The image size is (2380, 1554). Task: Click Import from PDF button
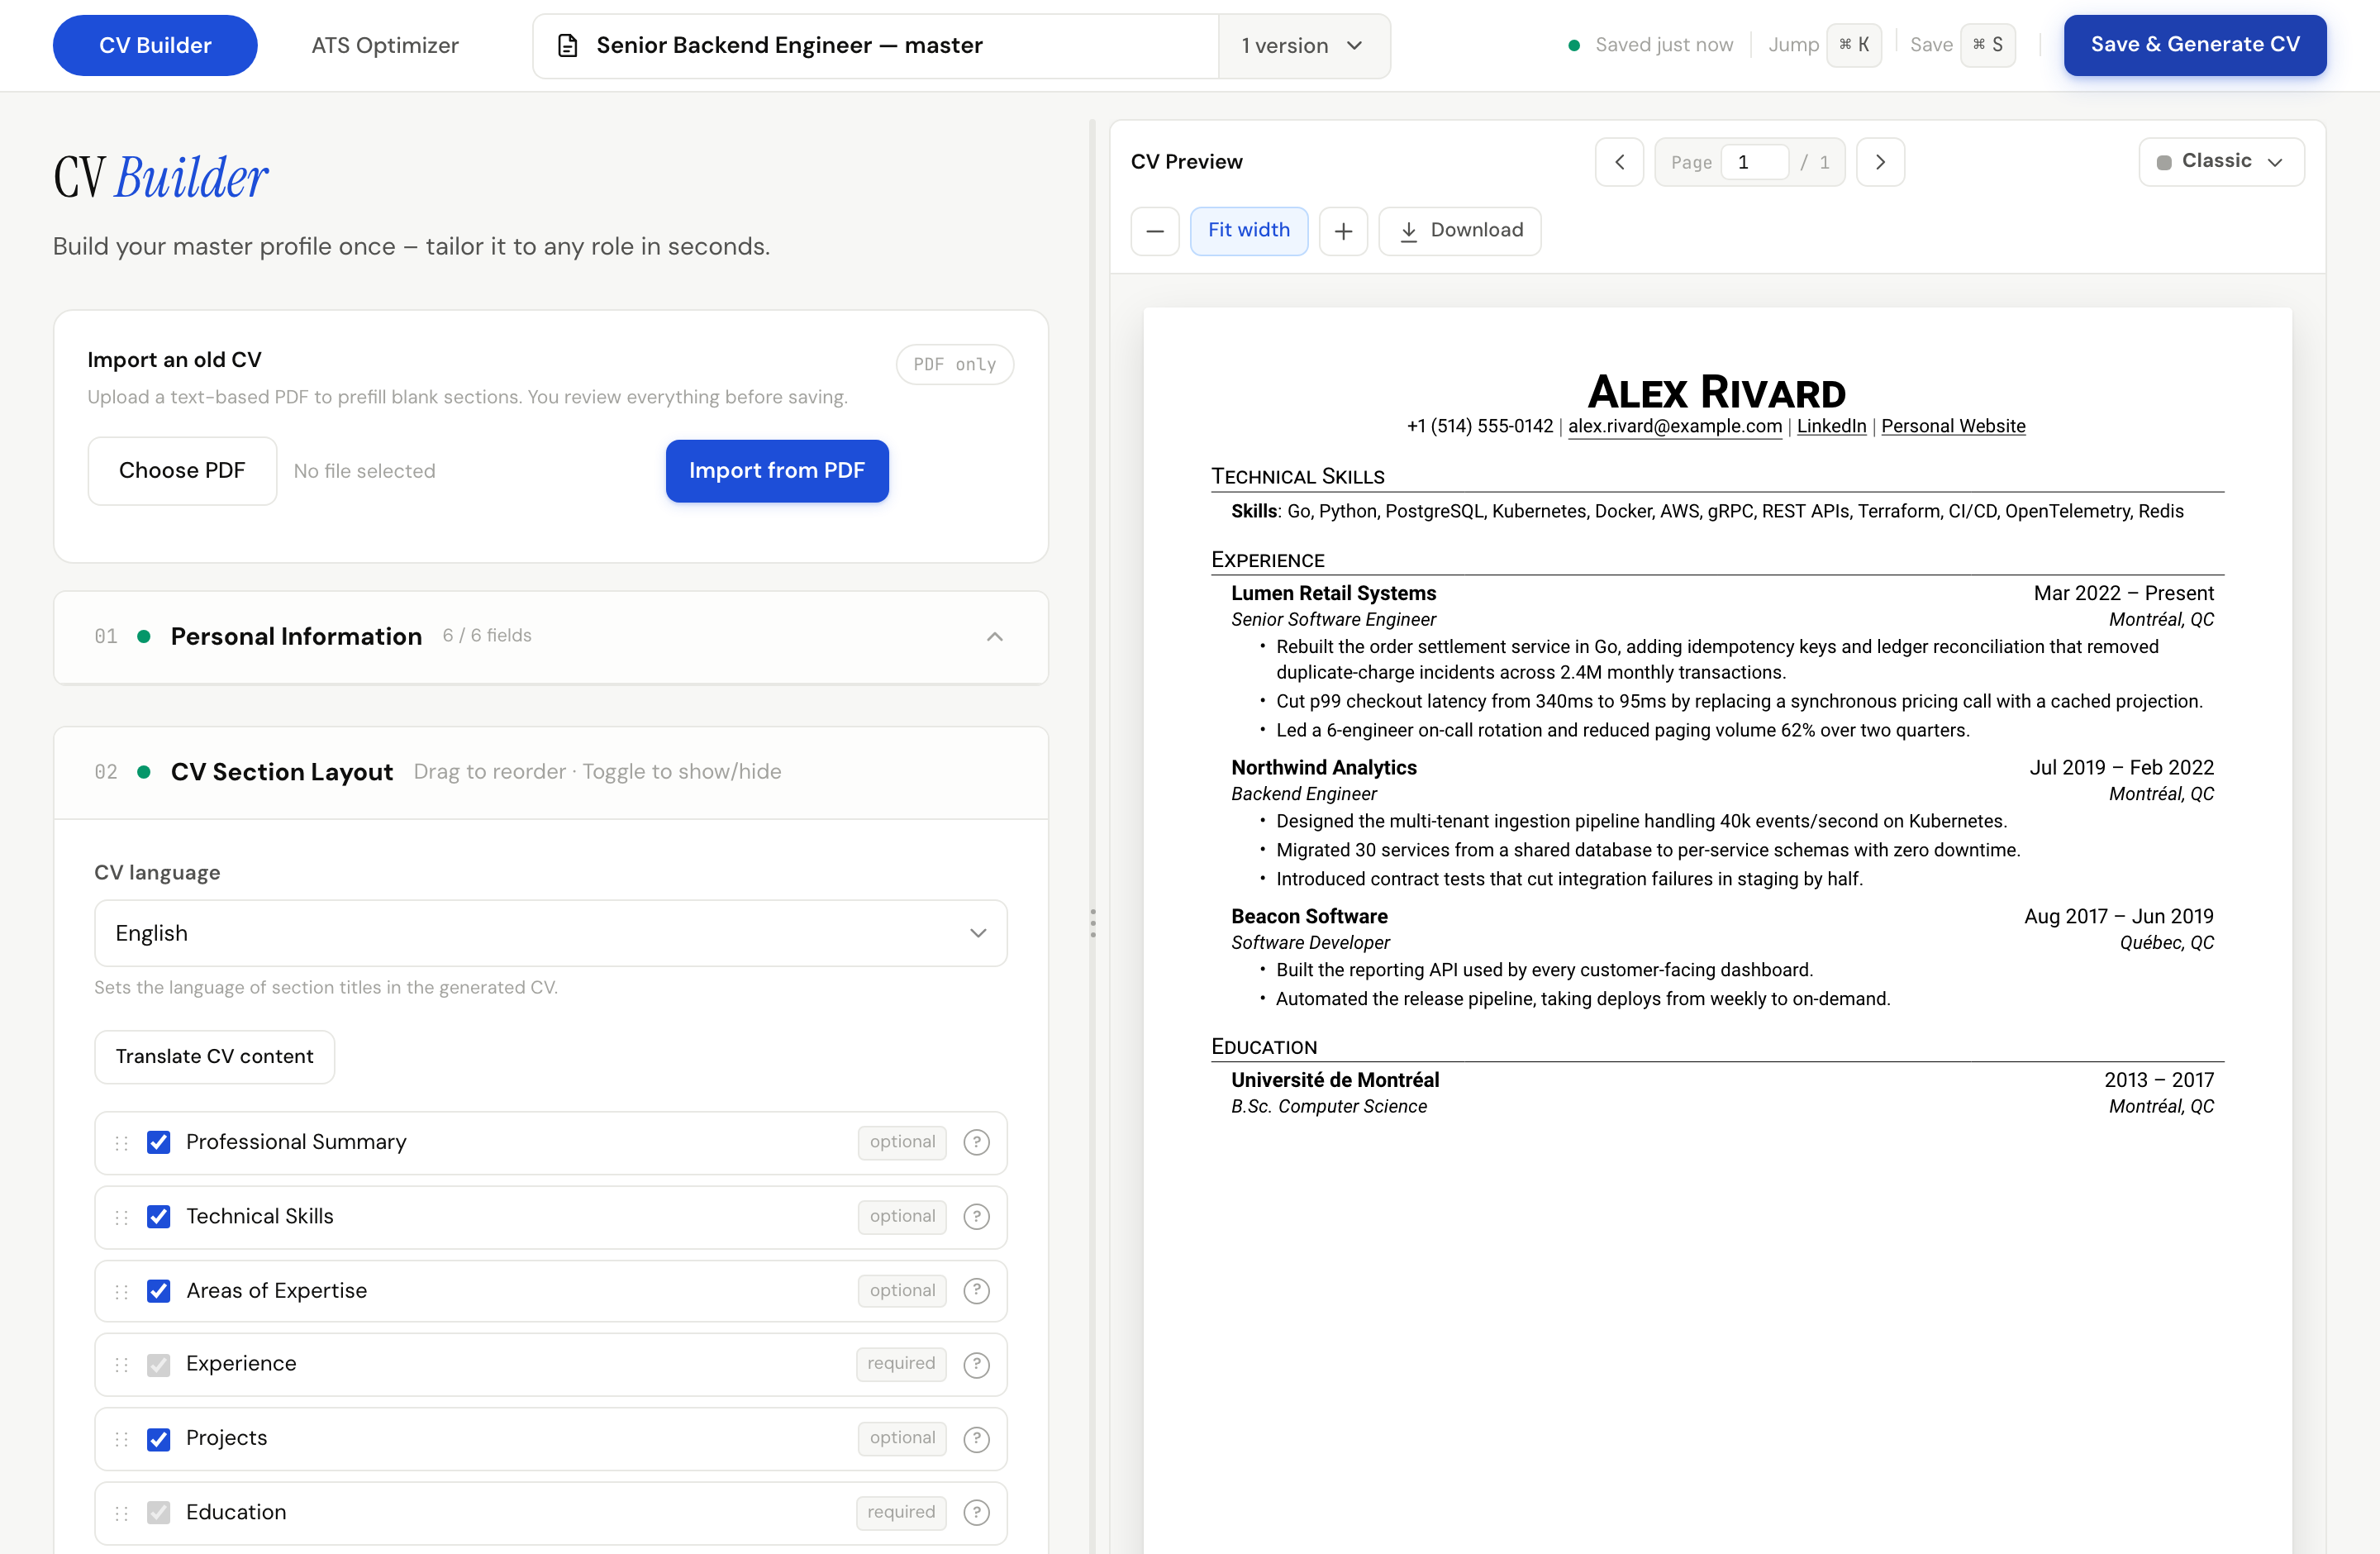777,471
